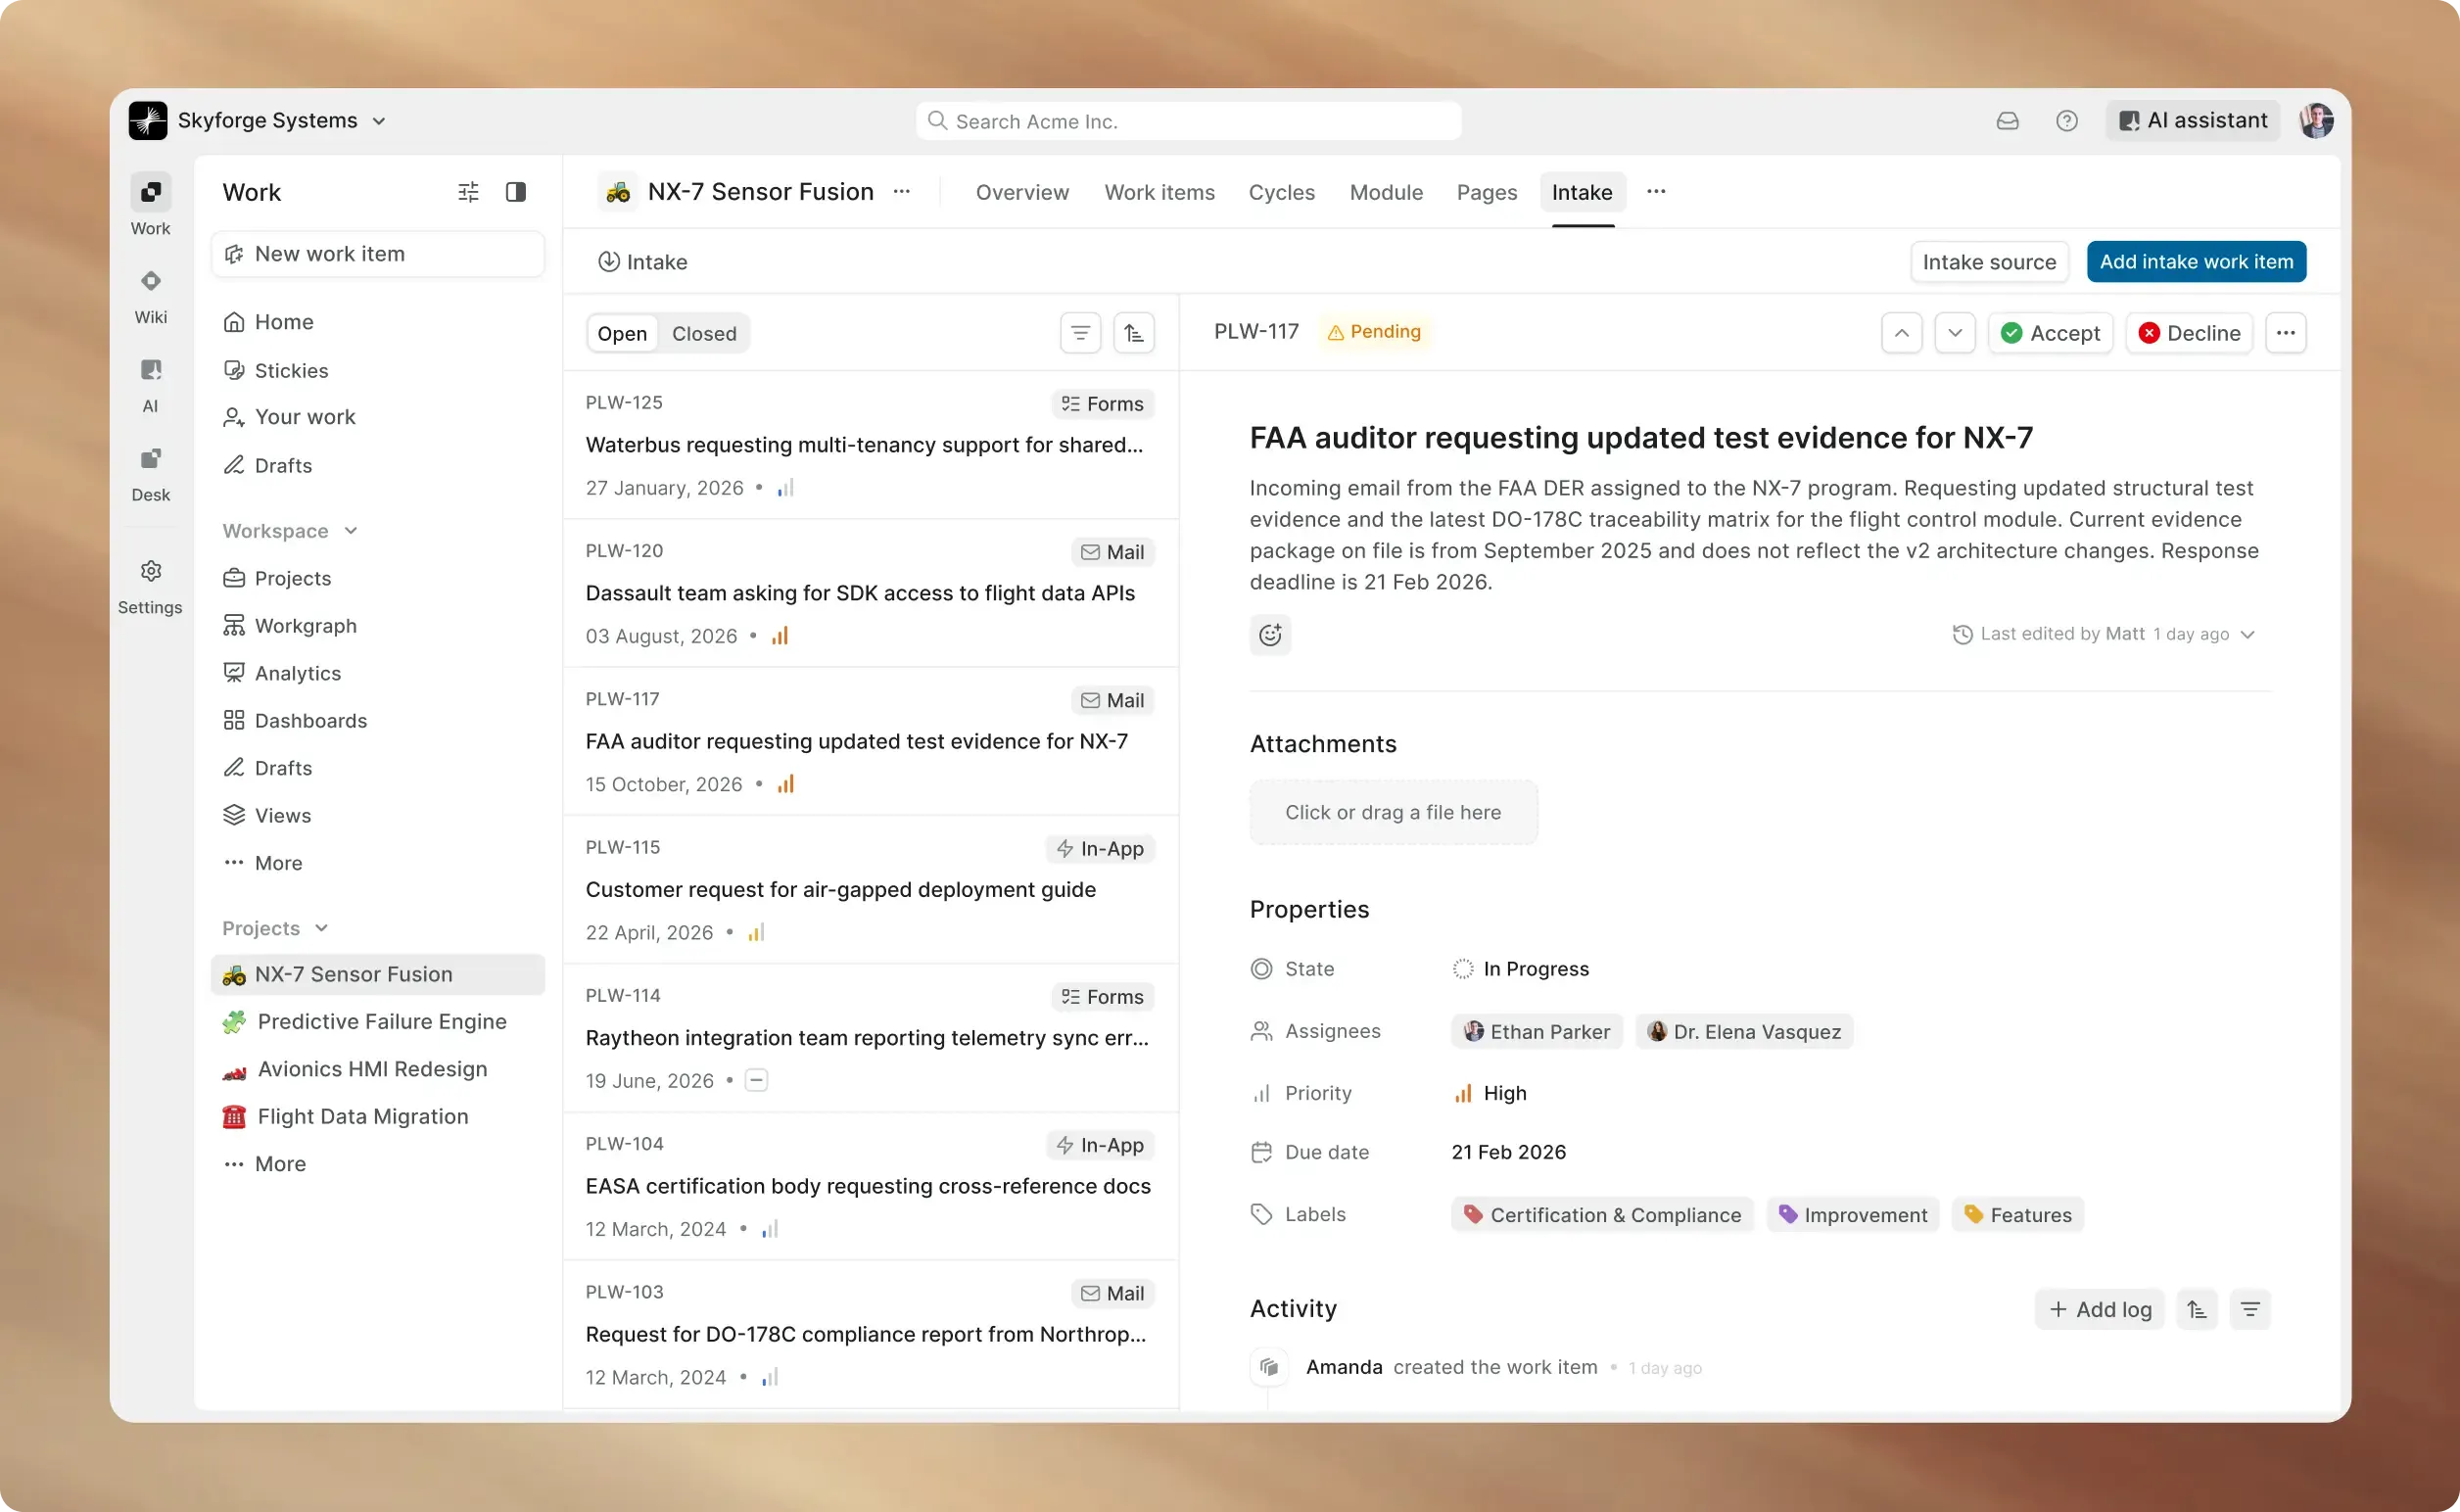Open the Intake source button
Viewport: 2460px width, 1512px height.
click(x=1989, y=262)
